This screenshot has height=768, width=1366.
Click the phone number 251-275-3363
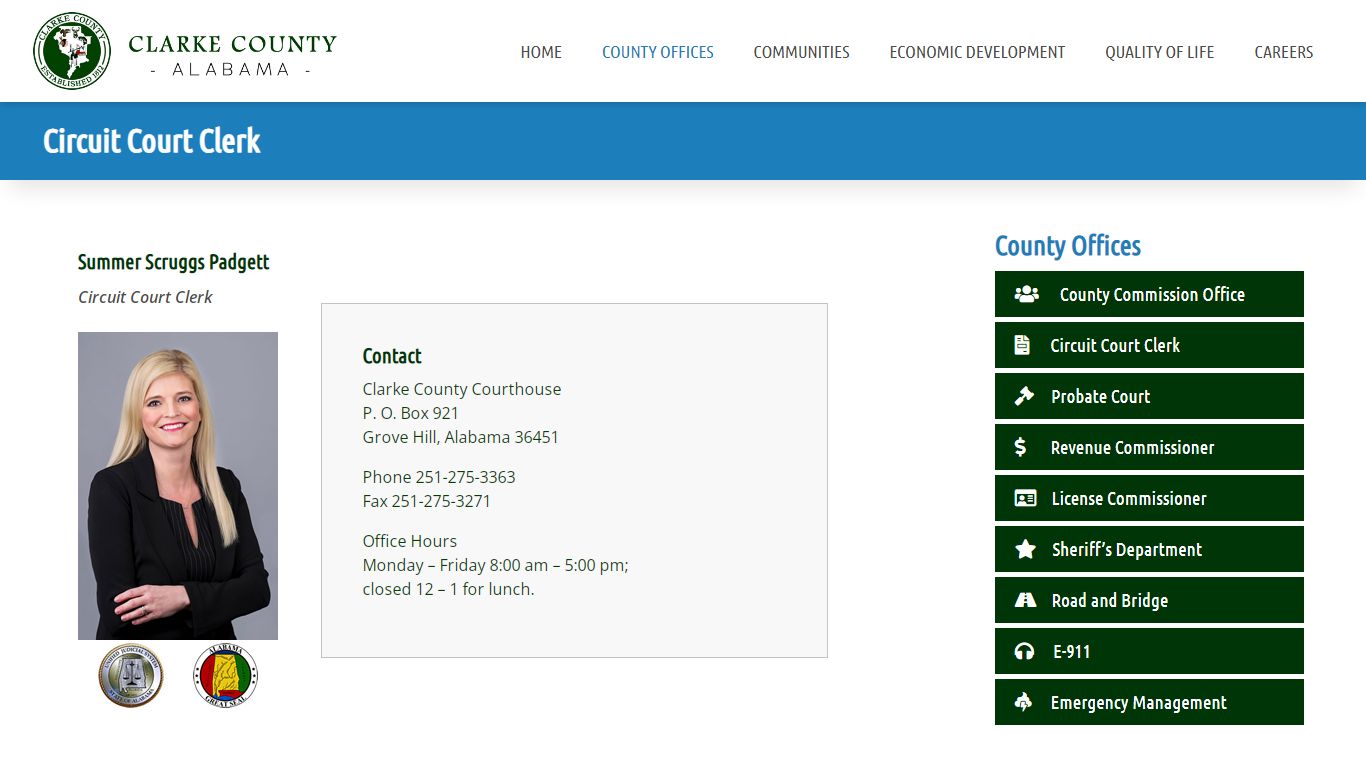[x=466, y=477]
